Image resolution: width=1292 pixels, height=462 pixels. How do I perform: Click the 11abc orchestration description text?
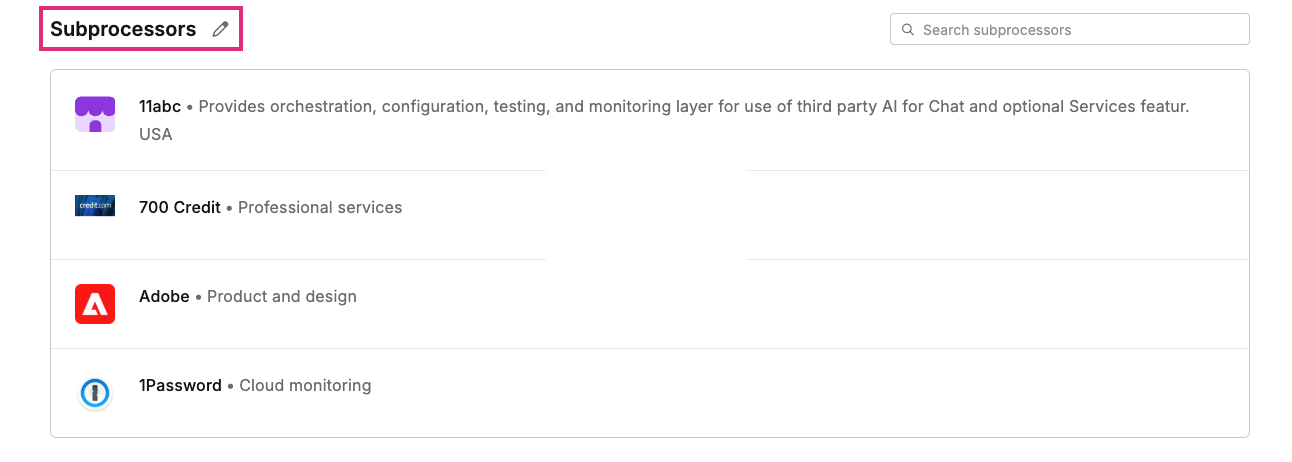pos(694,106)
